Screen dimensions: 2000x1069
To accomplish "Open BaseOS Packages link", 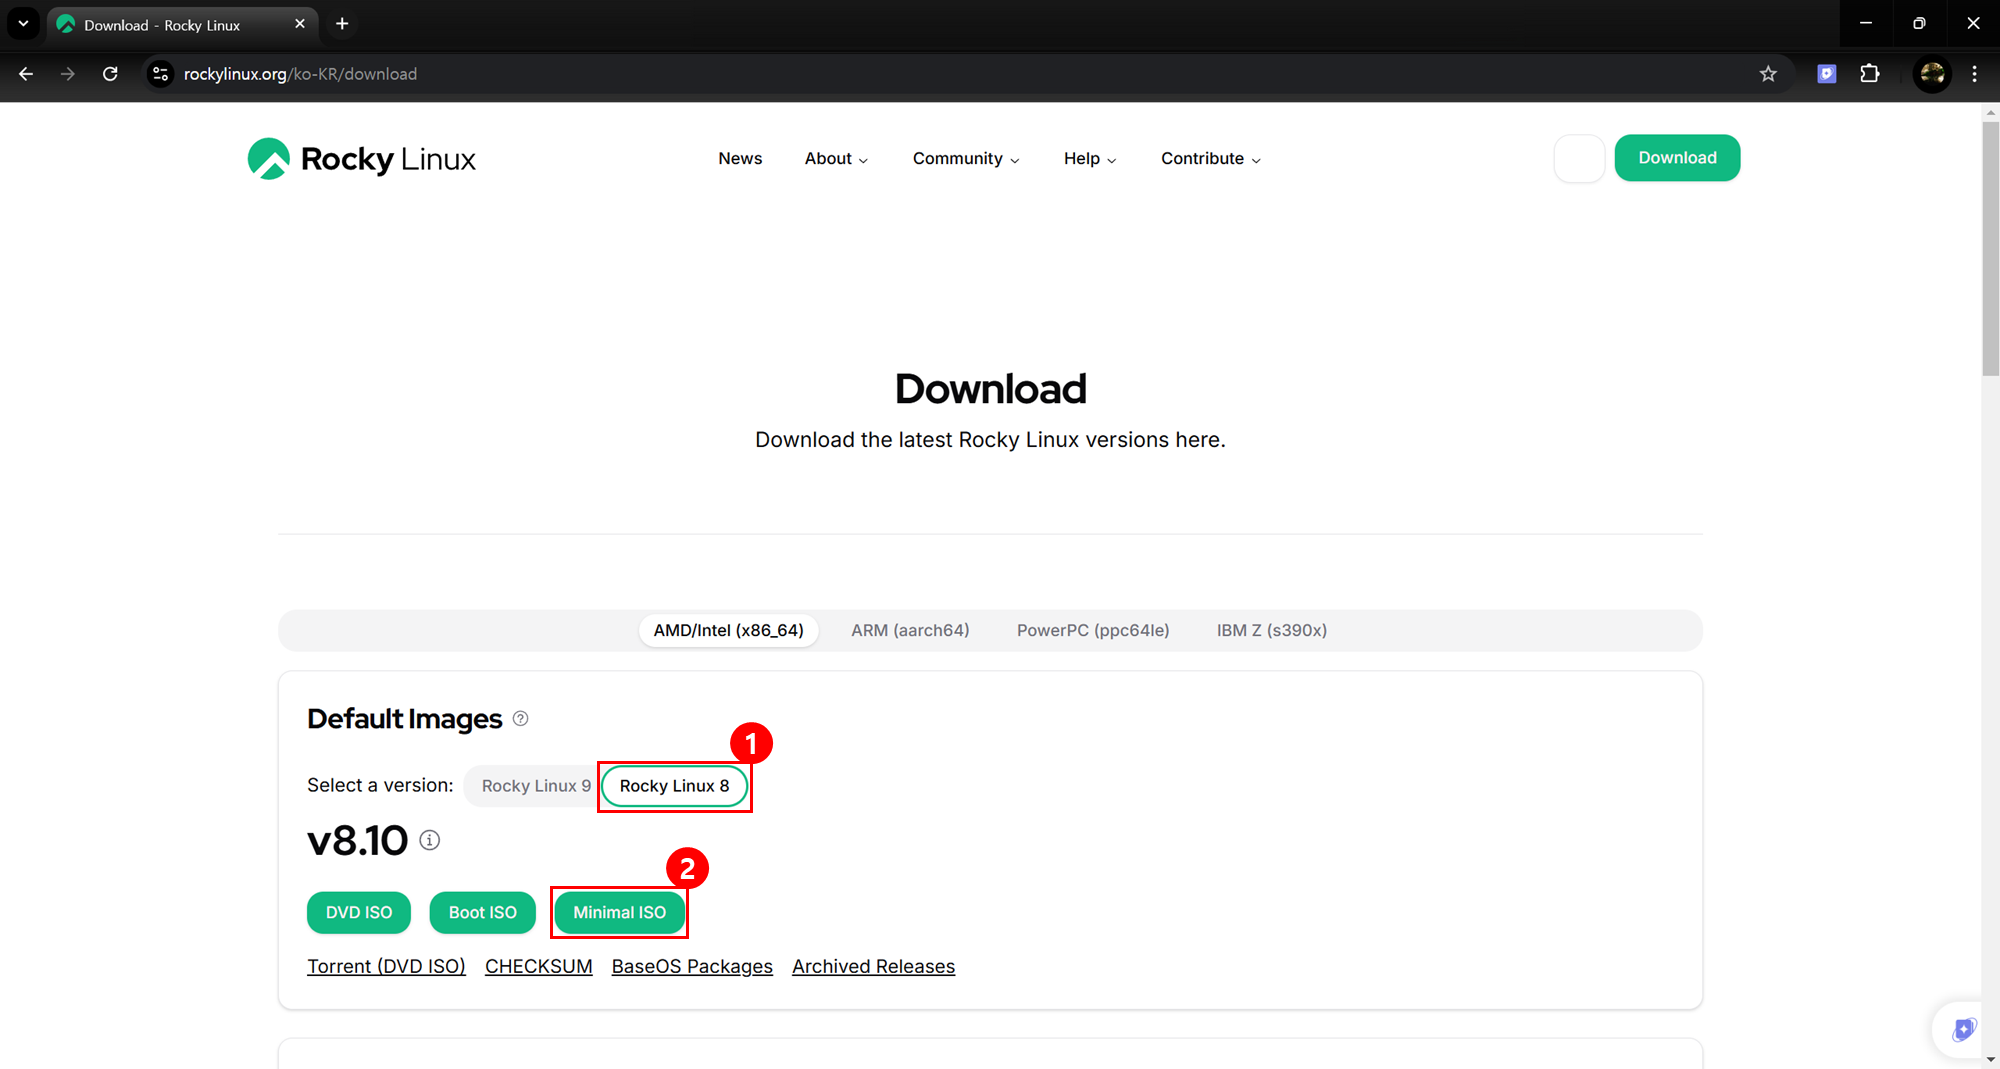I will click(692, 967).
